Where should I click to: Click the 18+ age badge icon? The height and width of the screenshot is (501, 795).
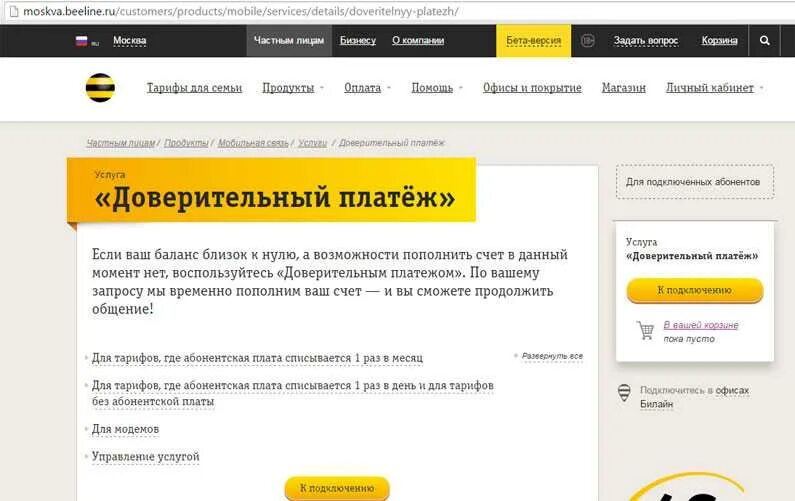(x=587, y=41)
